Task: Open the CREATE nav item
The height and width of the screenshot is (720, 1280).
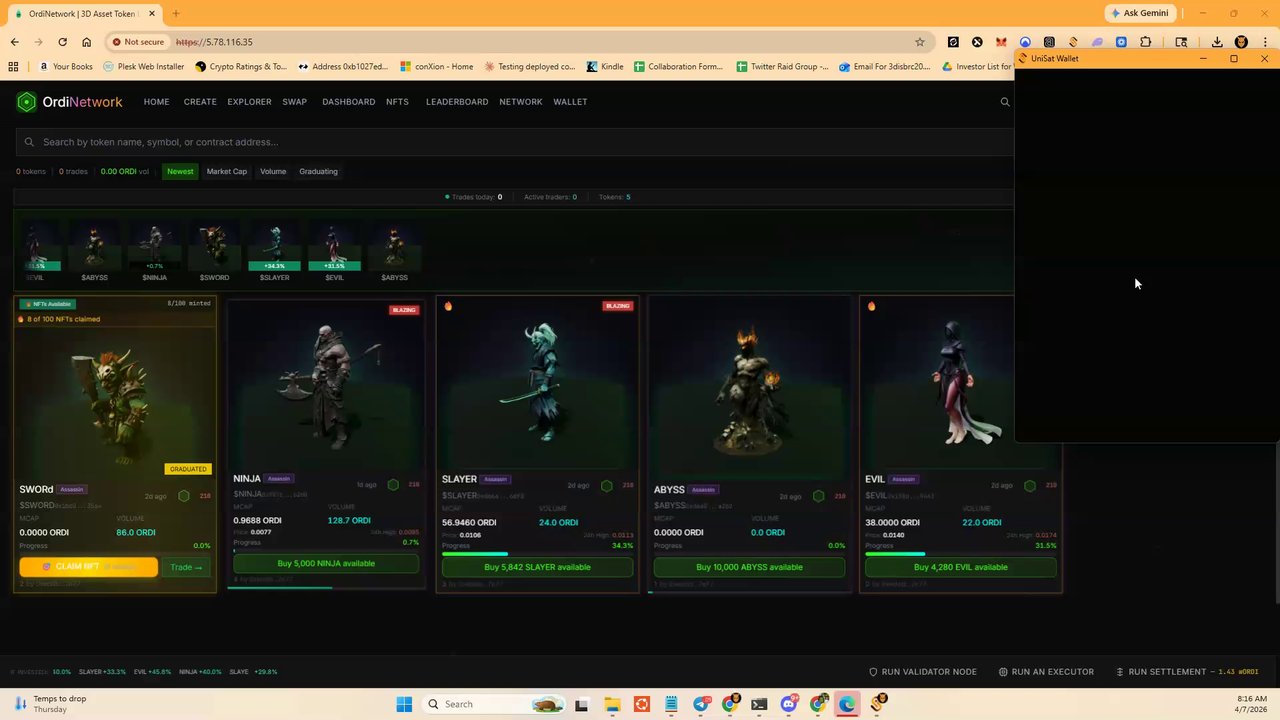Action: click(x=200, y=102)
